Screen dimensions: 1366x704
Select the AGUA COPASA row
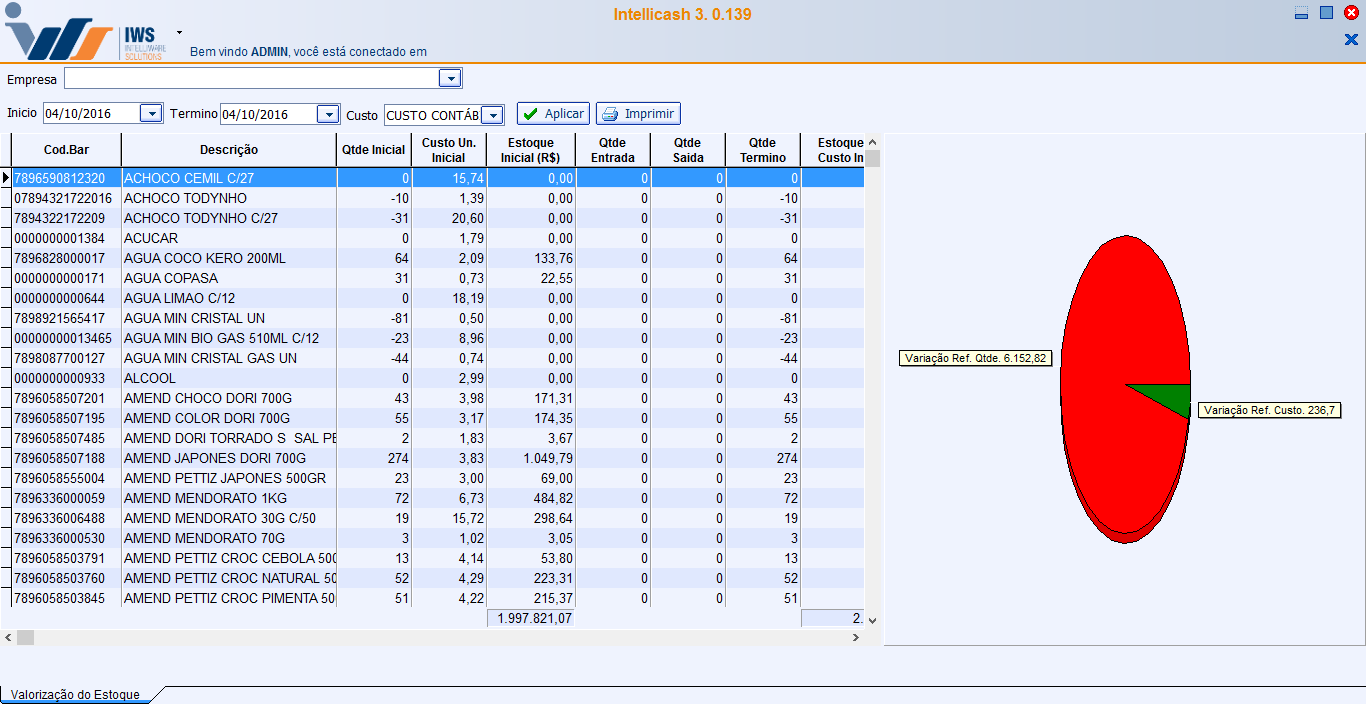pyautogui.click(x=438, y=278)
